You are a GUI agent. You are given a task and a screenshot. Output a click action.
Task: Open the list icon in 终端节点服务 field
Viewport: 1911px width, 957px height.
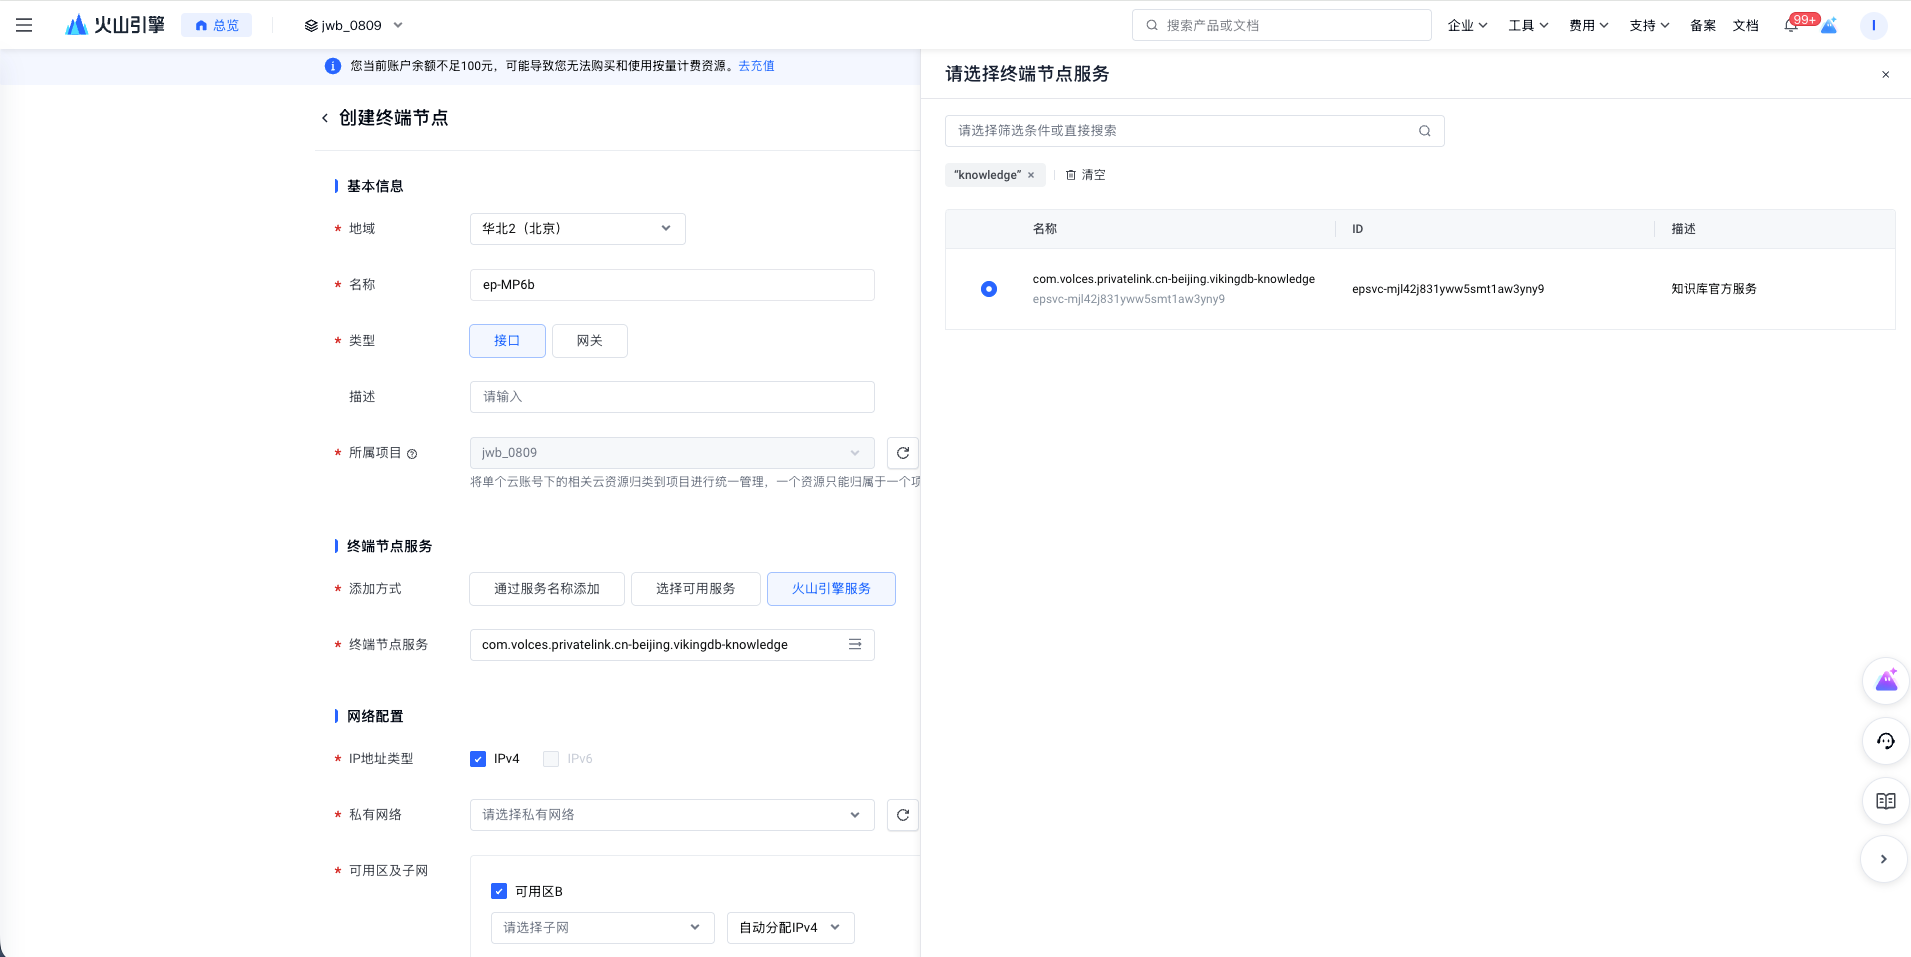coord(855,645)
